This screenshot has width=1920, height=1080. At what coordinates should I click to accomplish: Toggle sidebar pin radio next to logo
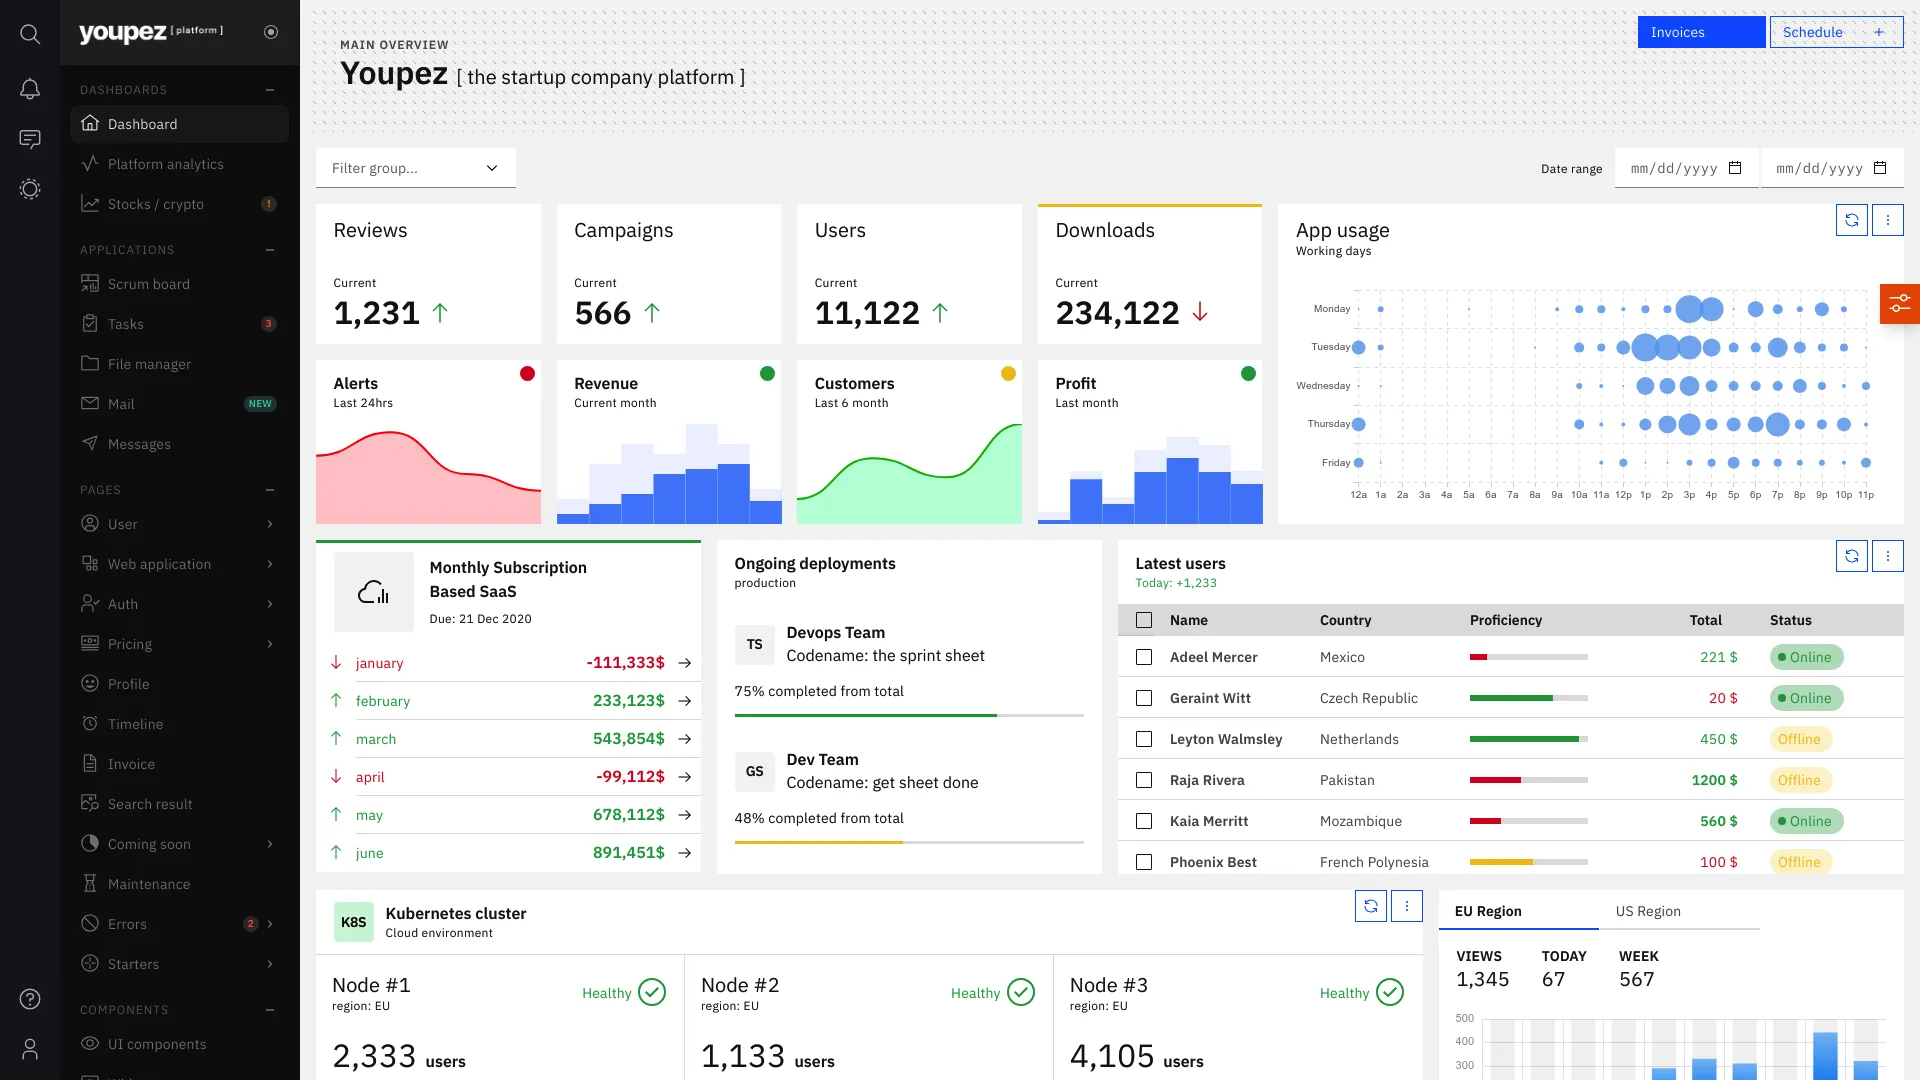tap(271, 32)
